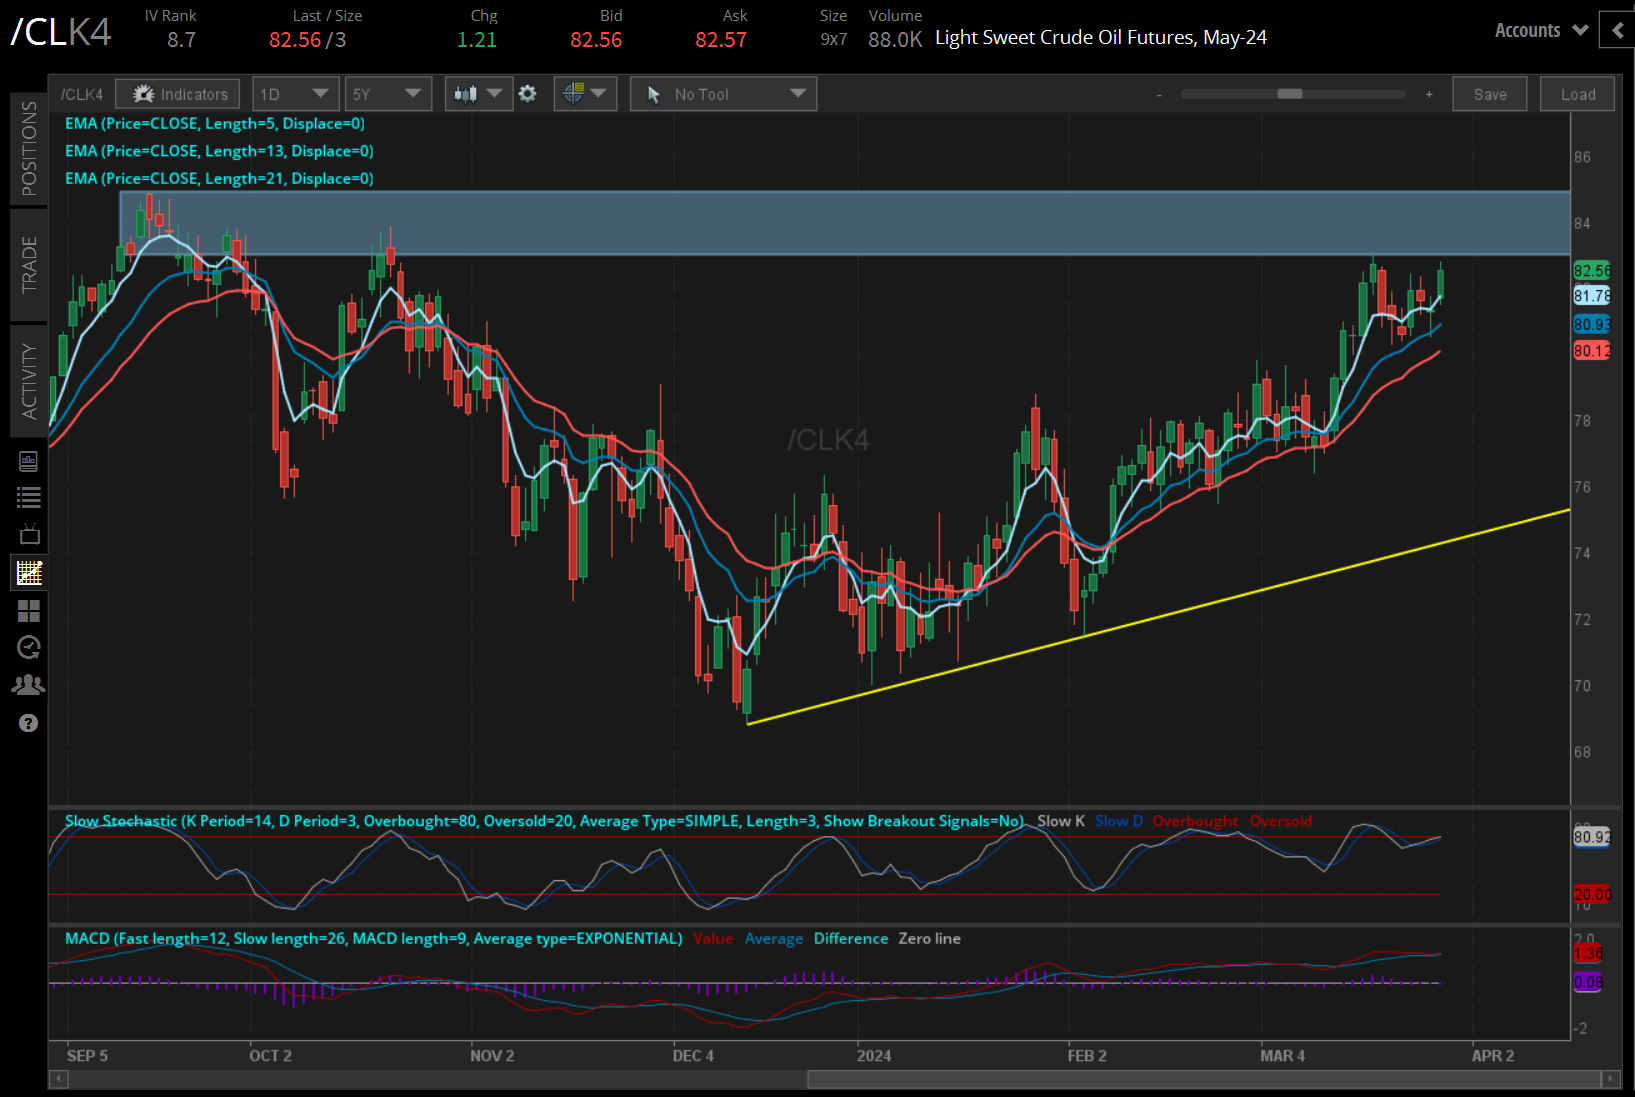Click the EMA Length=5 study label to toggle it
Viewport: 1635px width, 1097px height.
pyautogui.click(x=214, y=123)
